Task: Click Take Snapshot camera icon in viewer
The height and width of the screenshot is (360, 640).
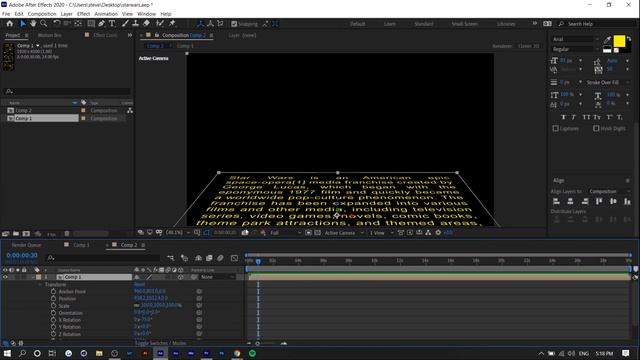Action: click(x=245, y=233)
